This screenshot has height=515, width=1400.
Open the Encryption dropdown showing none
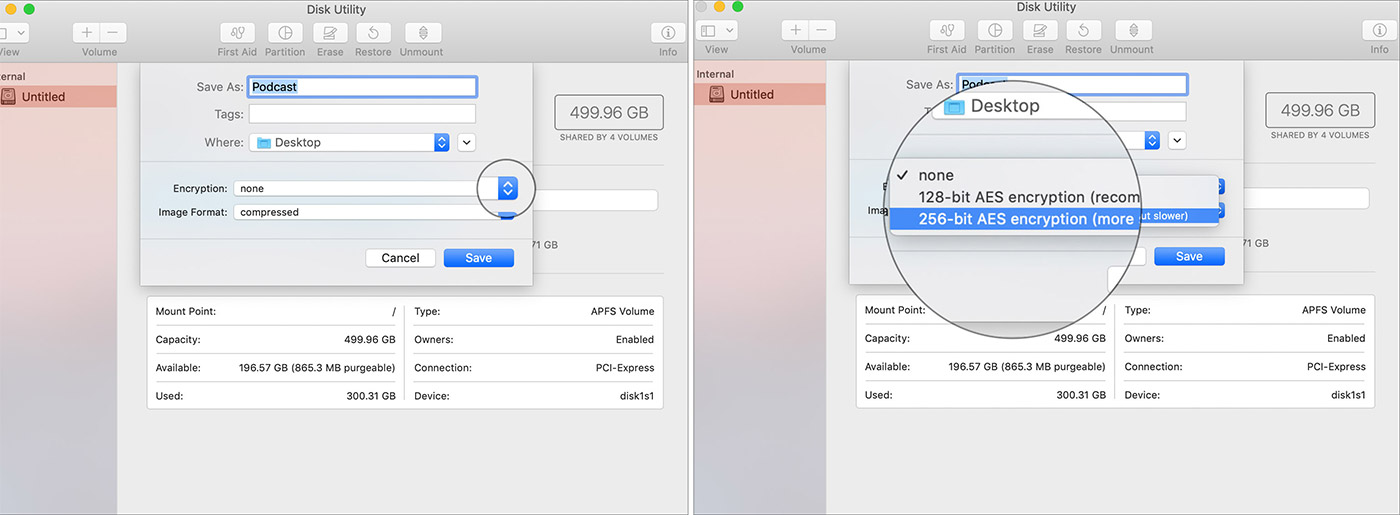375,188
